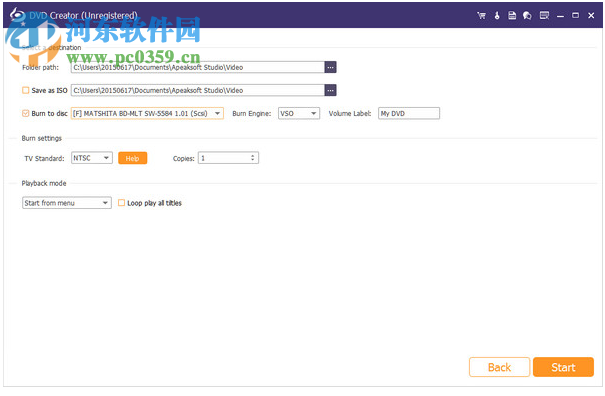
Task: Click the Copies spinner arrows
Action: (x=252, y=158)
